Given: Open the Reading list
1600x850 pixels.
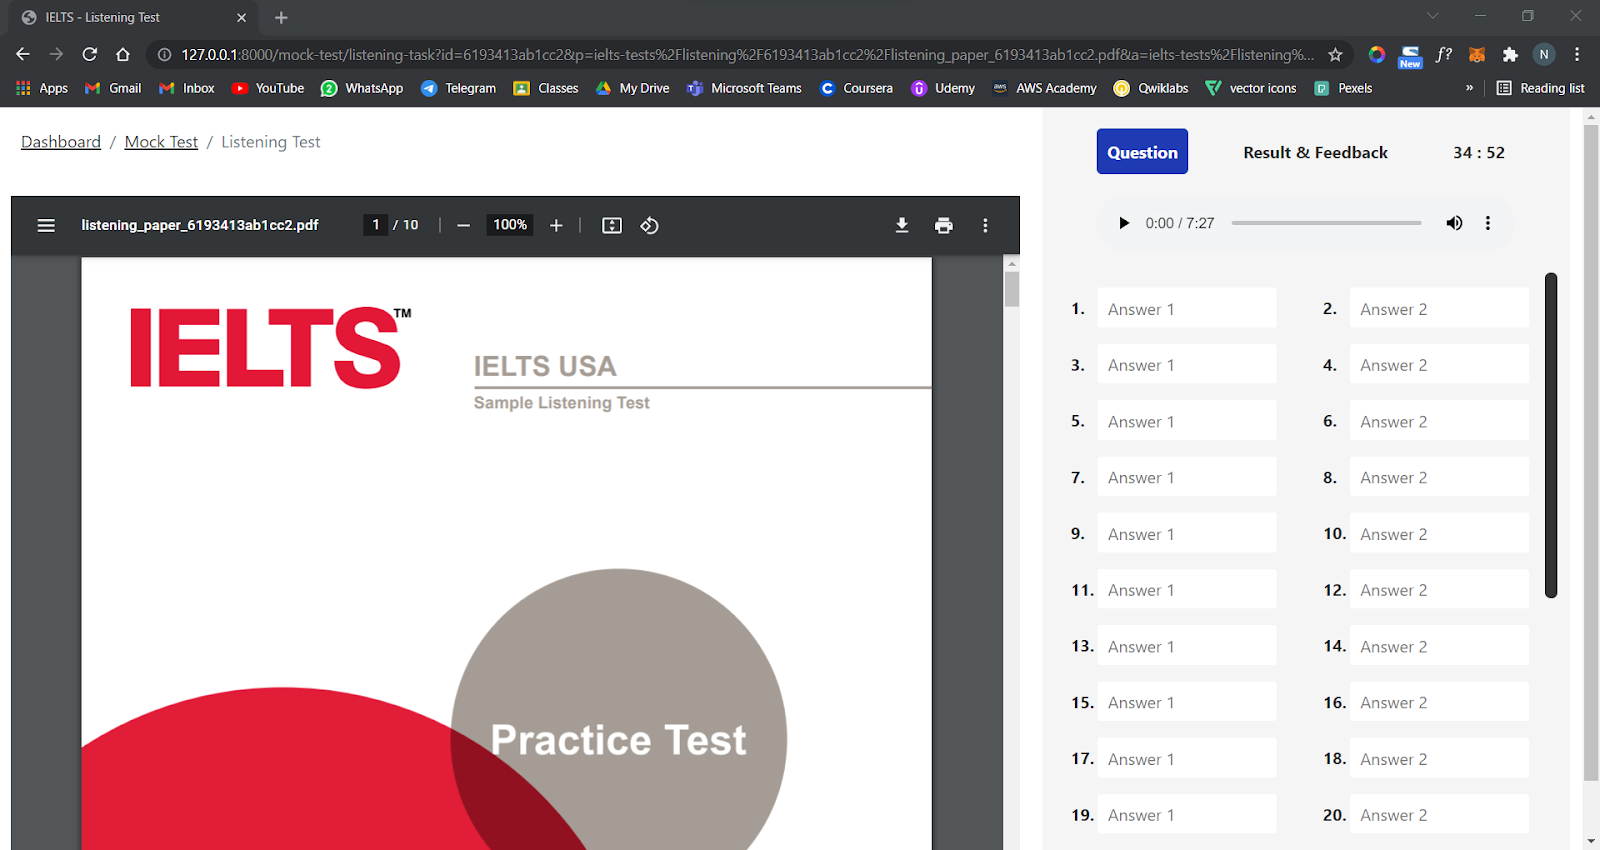Looking at the screenshot, I should (x=1540, y=88).
